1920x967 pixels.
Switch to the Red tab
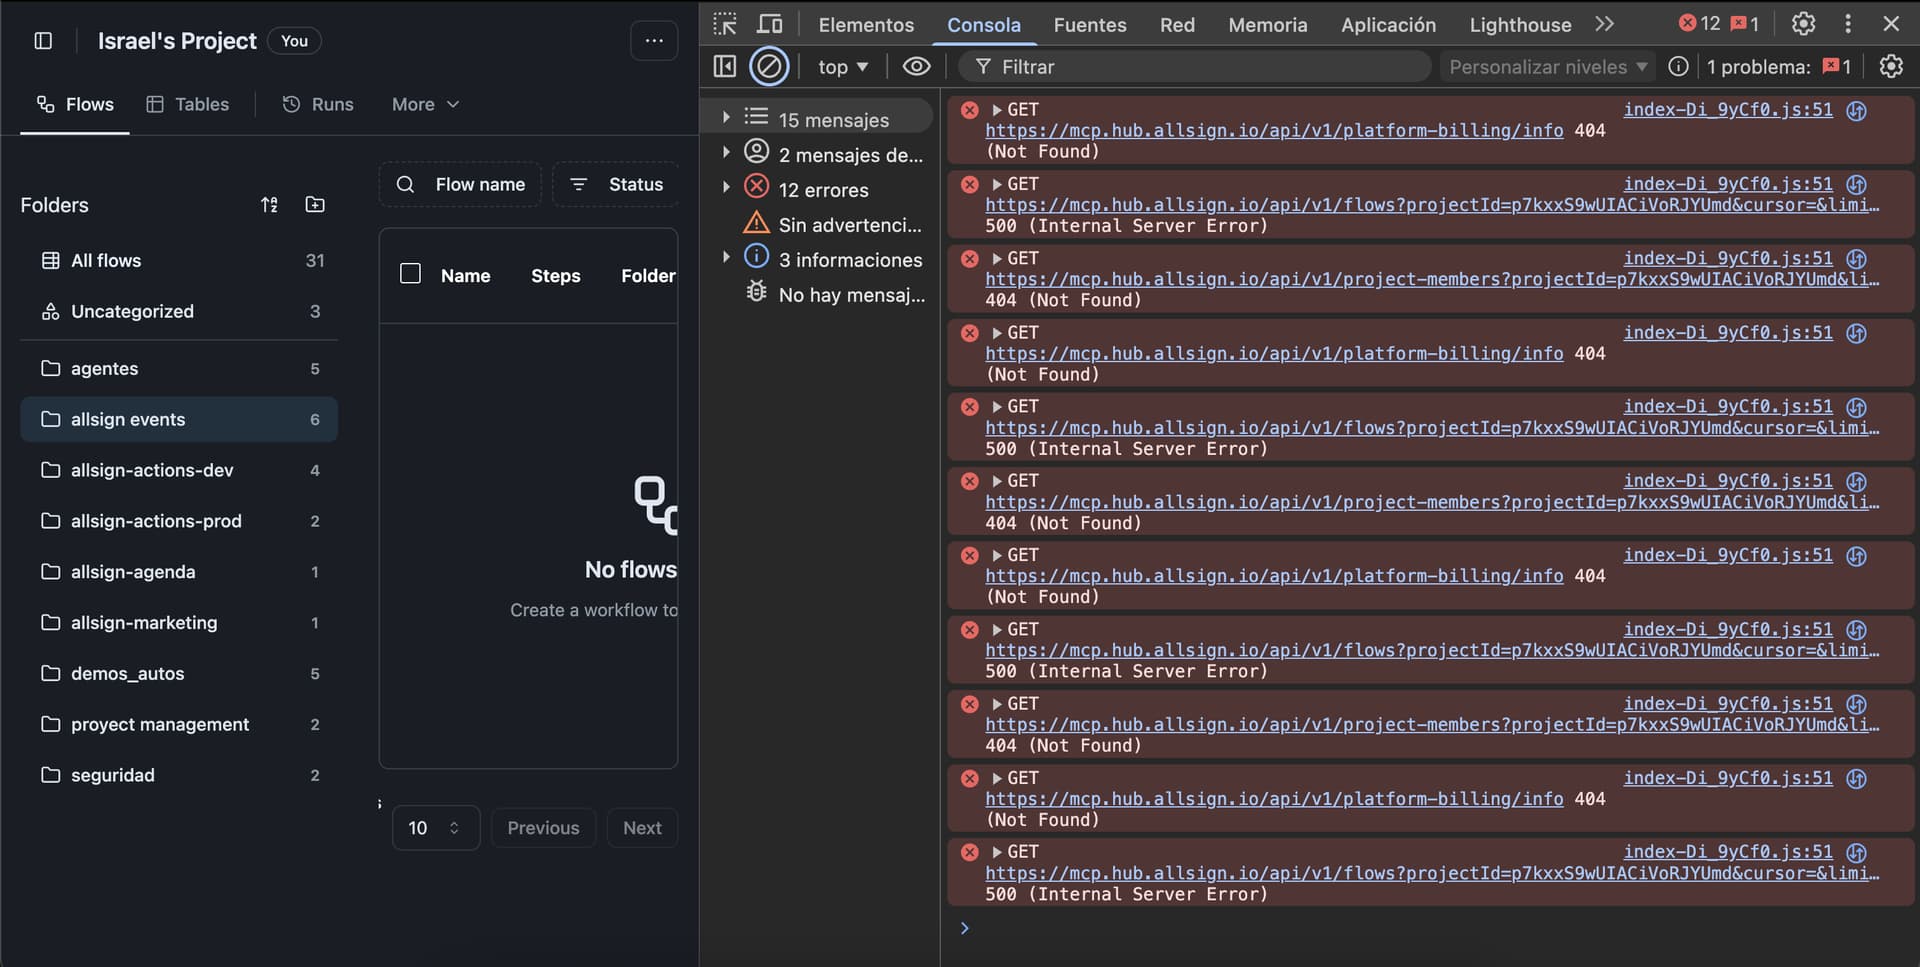tap(1177, 25)
